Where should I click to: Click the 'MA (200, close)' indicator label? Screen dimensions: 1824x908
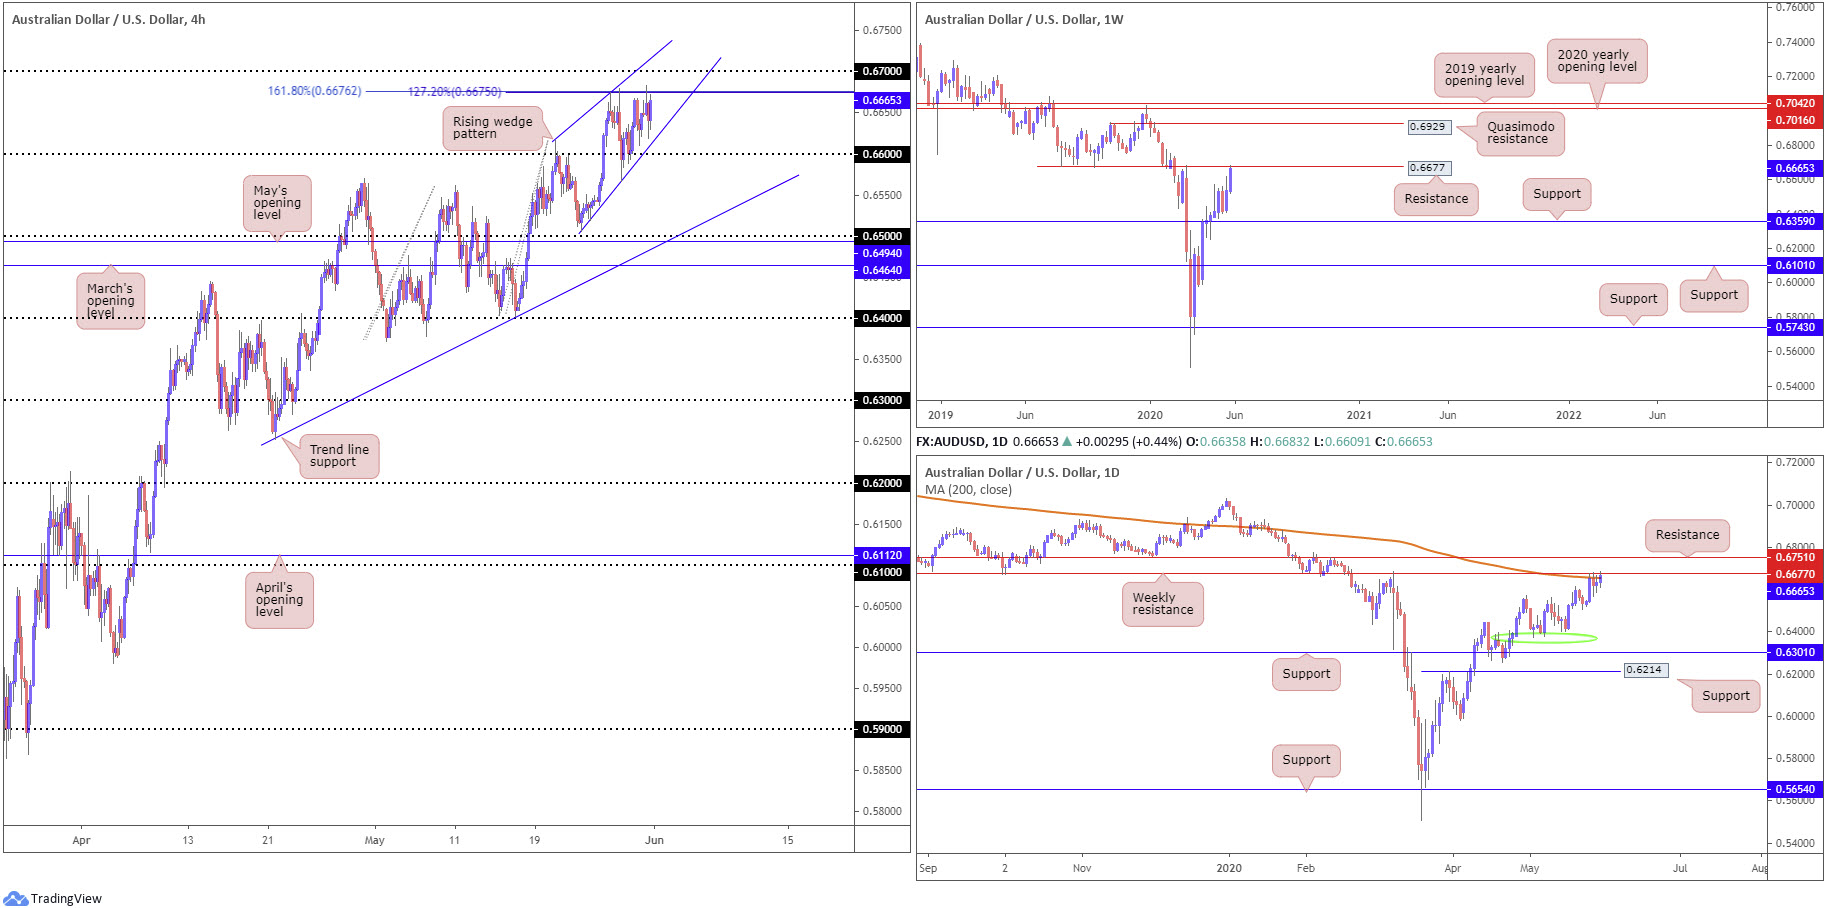(x=968, y=490)
